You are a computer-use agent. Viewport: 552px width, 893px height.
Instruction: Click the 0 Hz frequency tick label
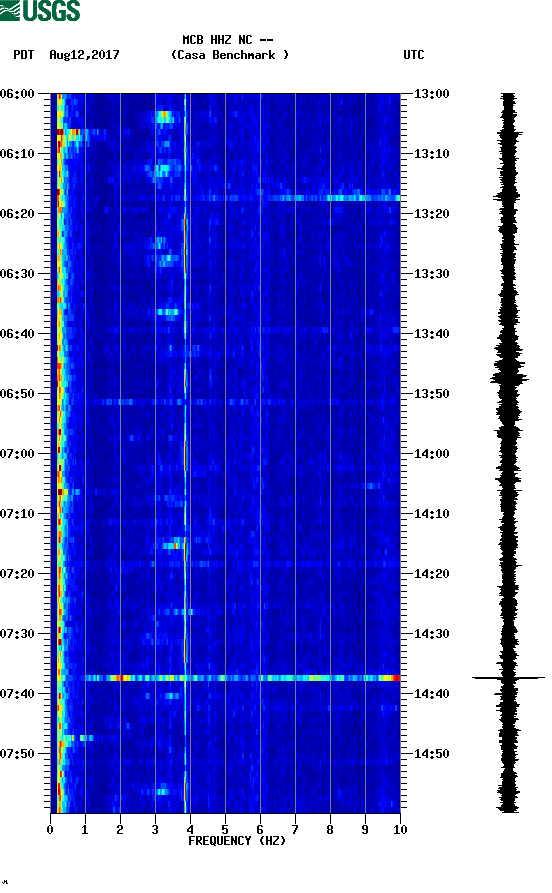click(50, 830)
